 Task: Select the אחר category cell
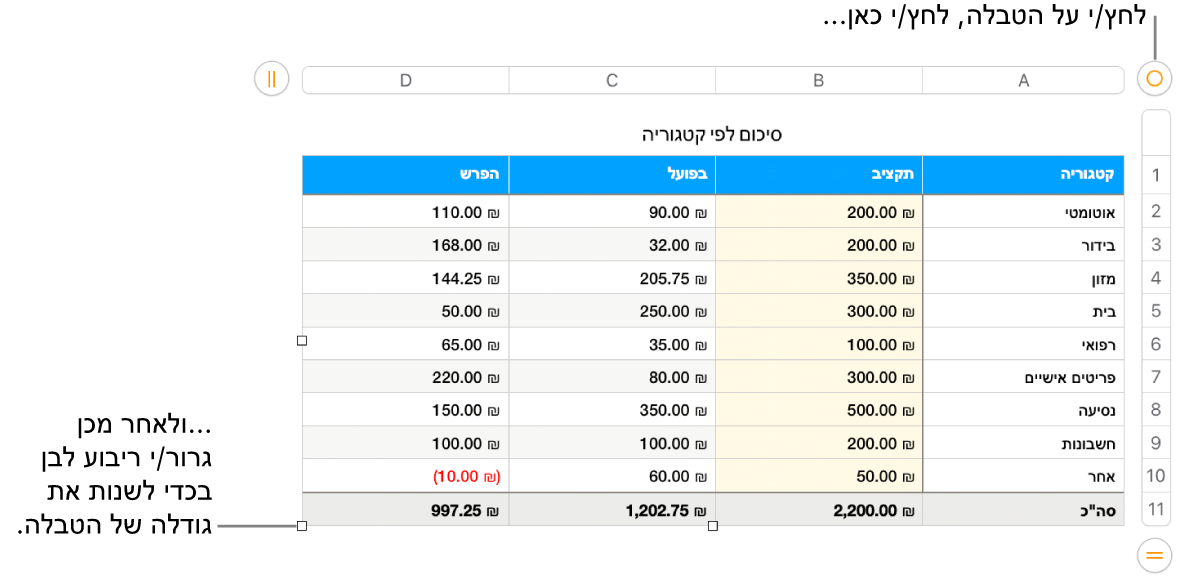pyautogui.click(x=1024, y=476)
